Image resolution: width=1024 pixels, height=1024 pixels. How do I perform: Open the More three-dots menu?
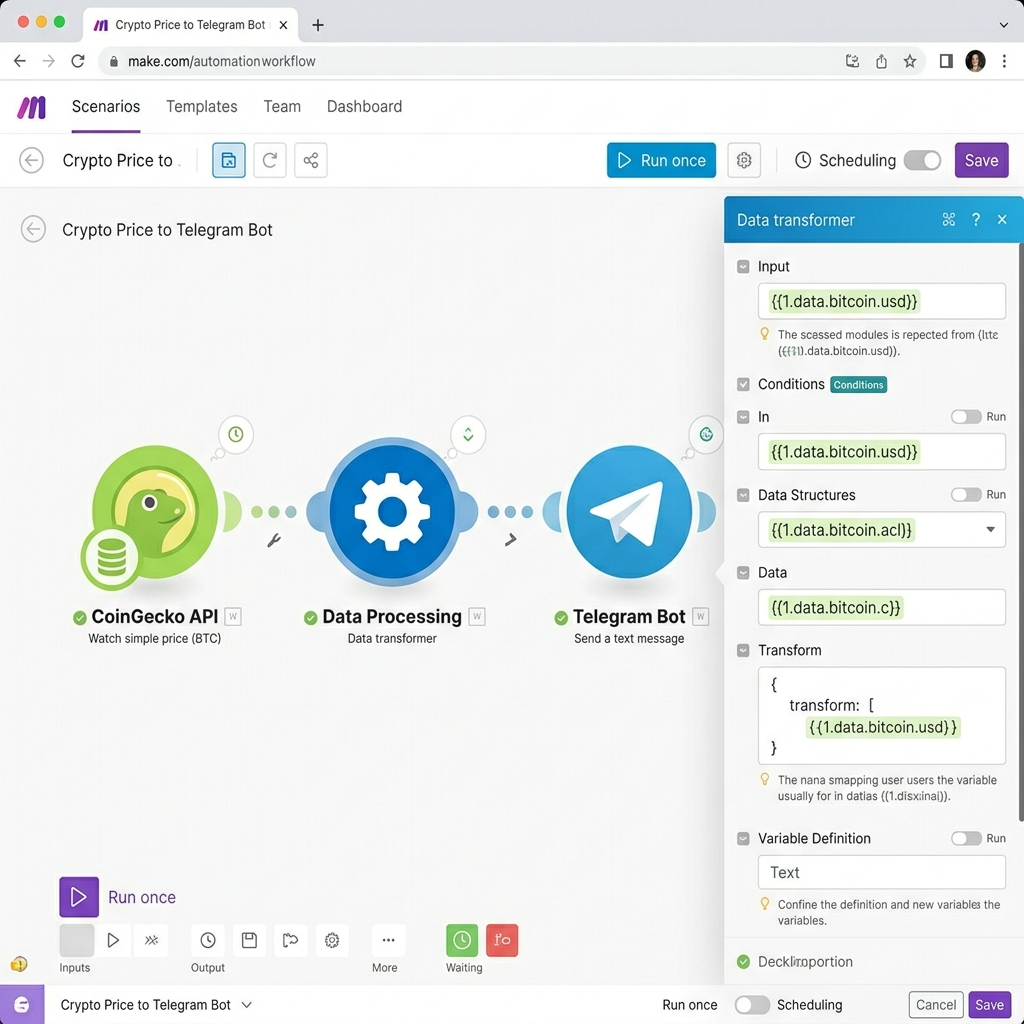click(x=388, y=940)
